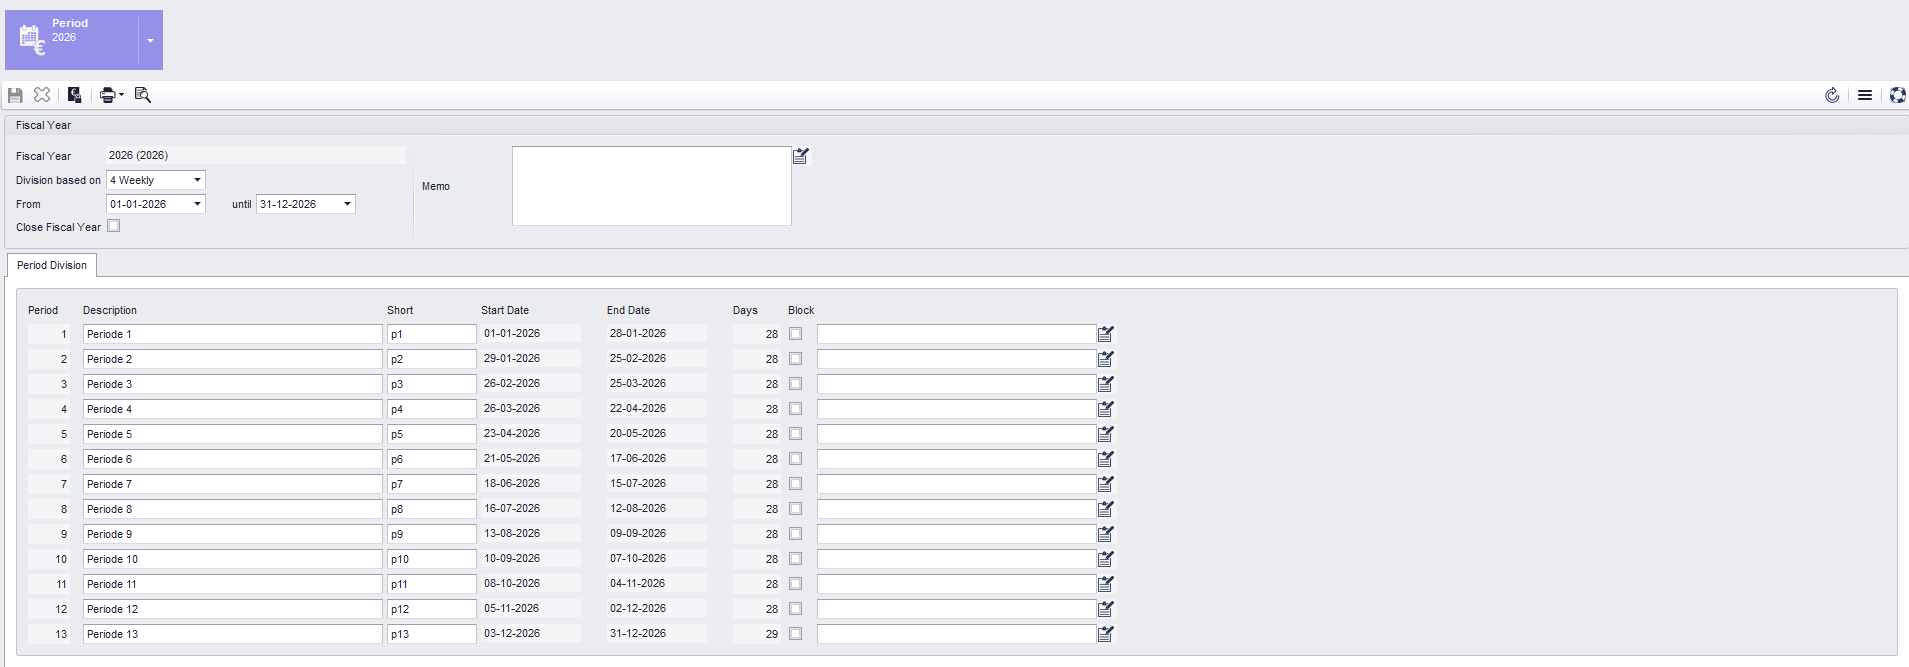
Task: Open the until date dropdown
Action: [347, 204]
